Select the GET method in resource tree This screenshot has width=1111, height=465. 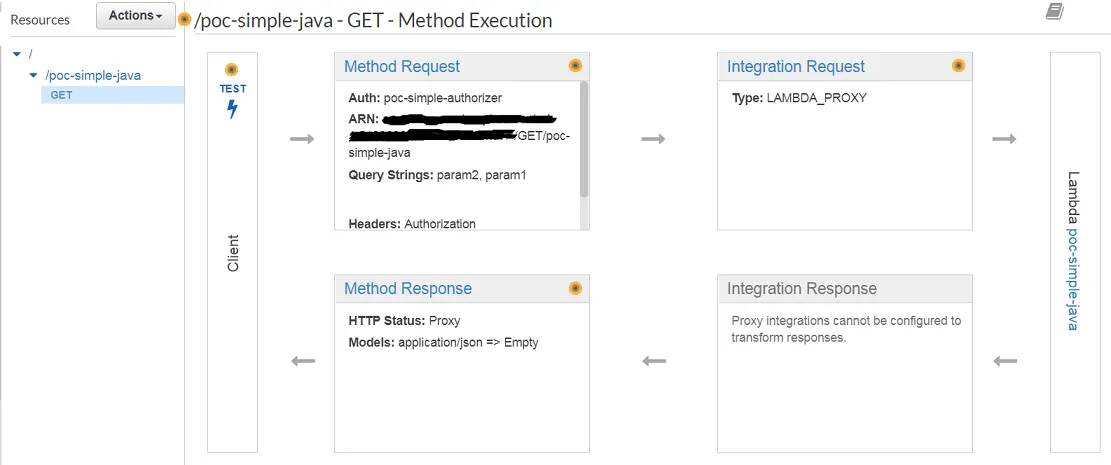click(x=61, y=95)
